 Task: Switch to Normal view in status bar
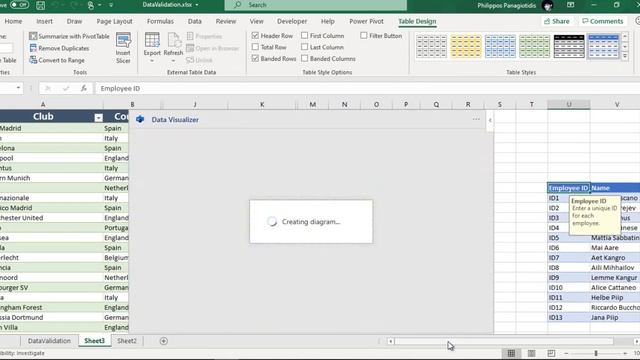[x=511, y=353]
